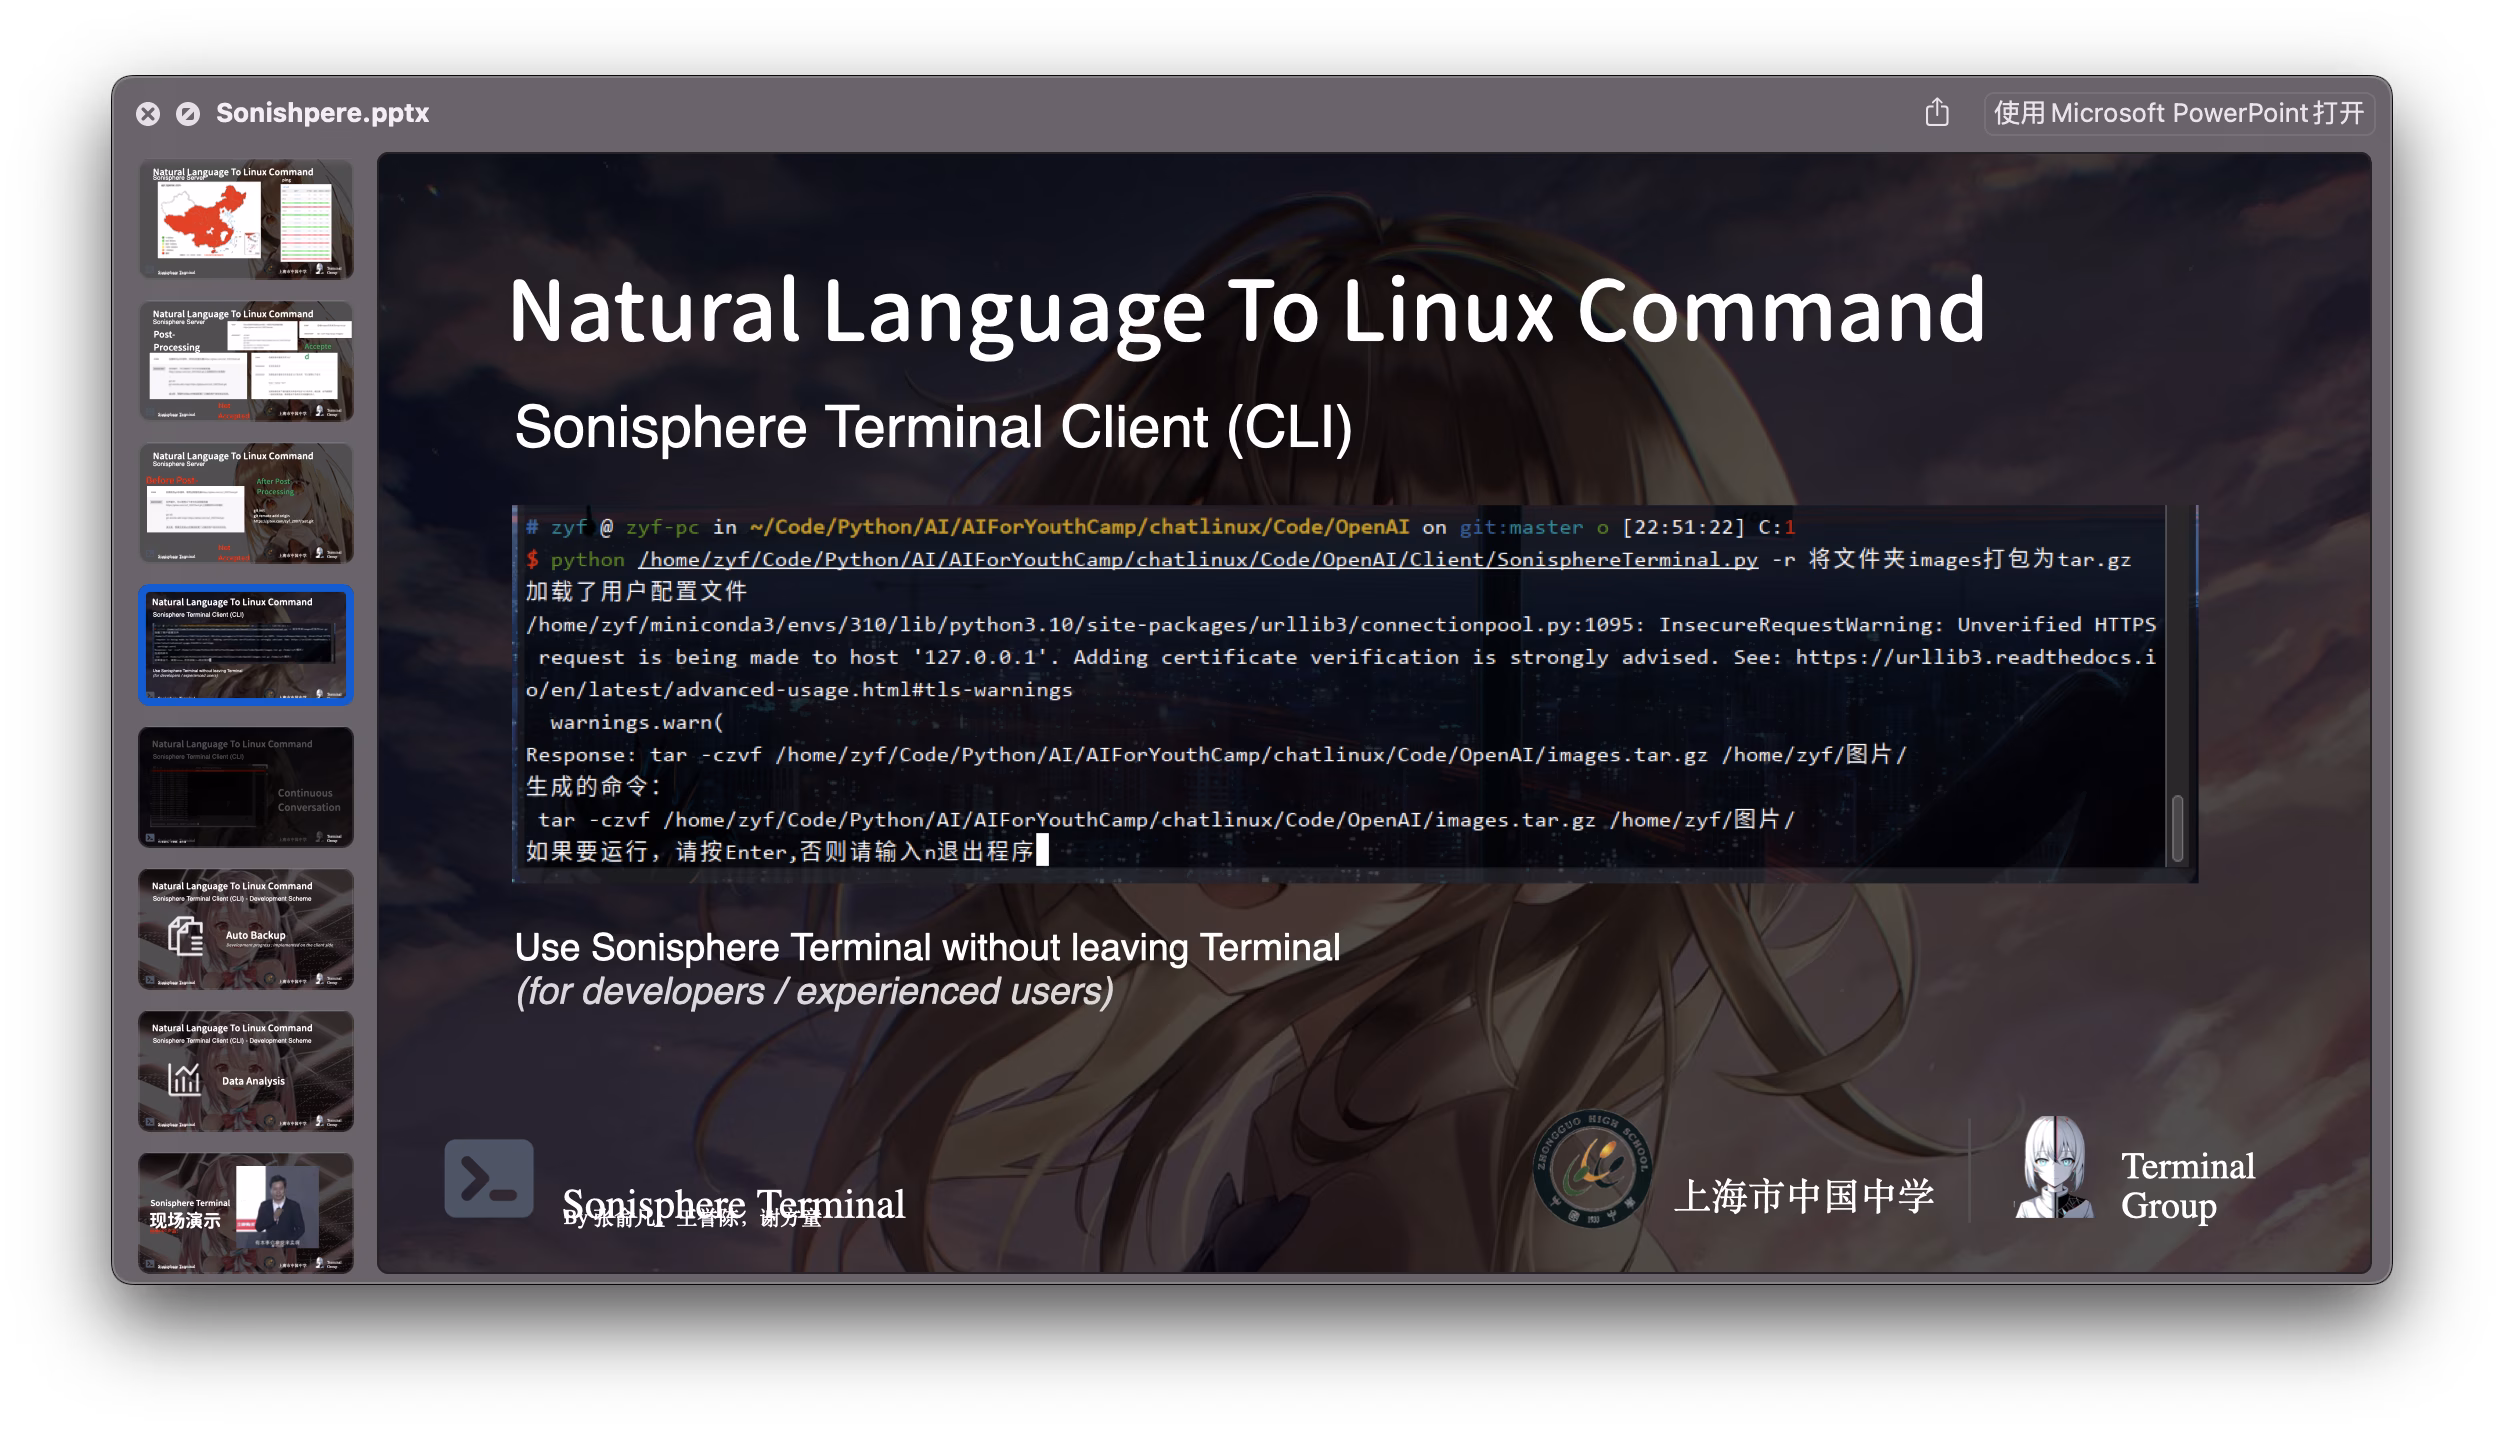The image size is (2504, 1432).
Task: Go to the 现场演示 slide thumbnail
Action: pos(246,1213)
